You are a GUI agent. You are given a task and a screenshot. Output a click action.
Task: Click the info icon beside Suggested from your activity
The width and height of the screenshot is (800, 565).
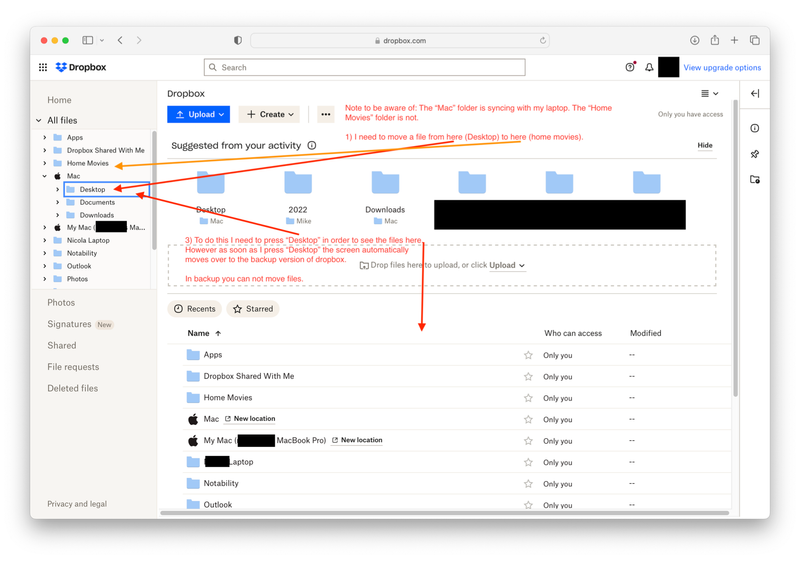click(312, 145)
